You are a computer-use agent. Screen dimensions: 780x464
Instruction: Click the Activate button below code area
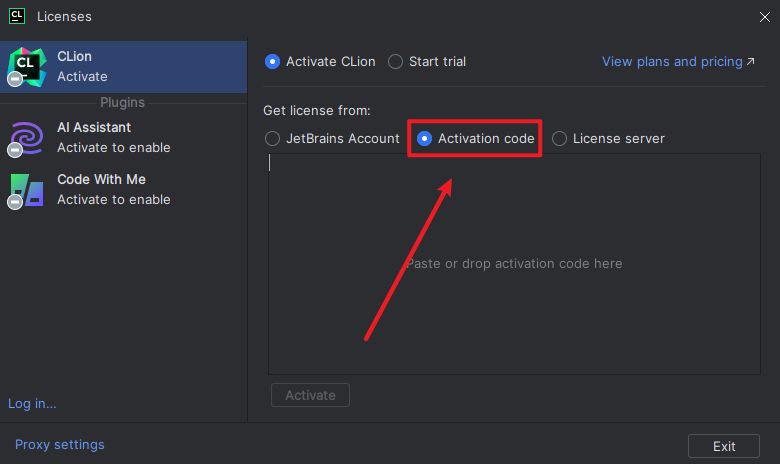pyautogui.click(x=310, y=395)
